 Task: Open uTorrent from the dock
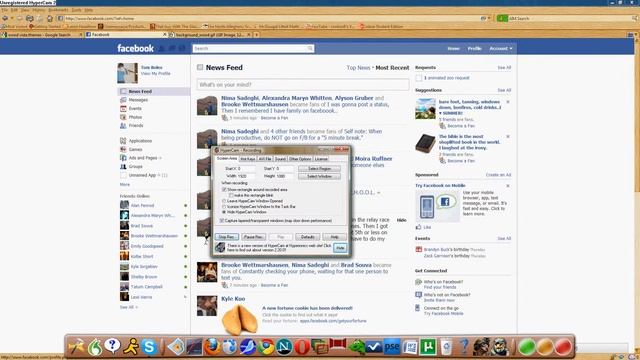pyautogui.click(x=428, y=347)
